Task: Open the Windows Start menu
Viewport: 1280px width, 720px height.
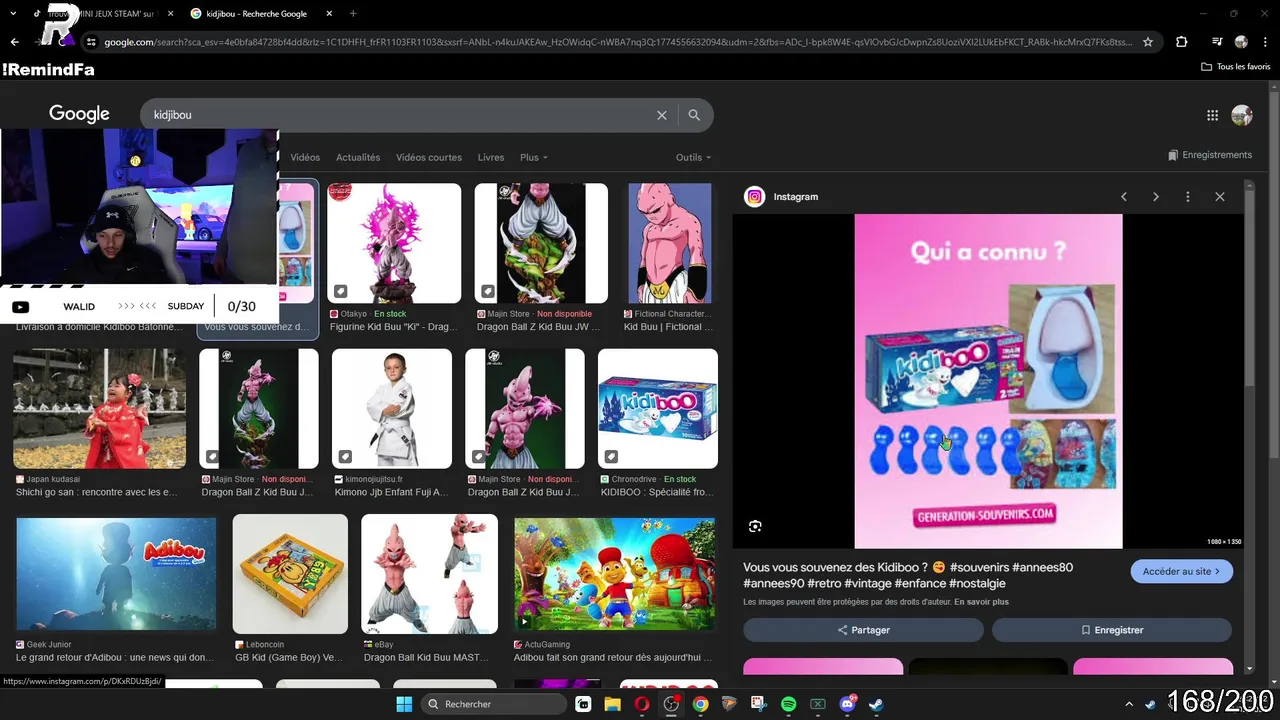Action: [x=404, y=704]
